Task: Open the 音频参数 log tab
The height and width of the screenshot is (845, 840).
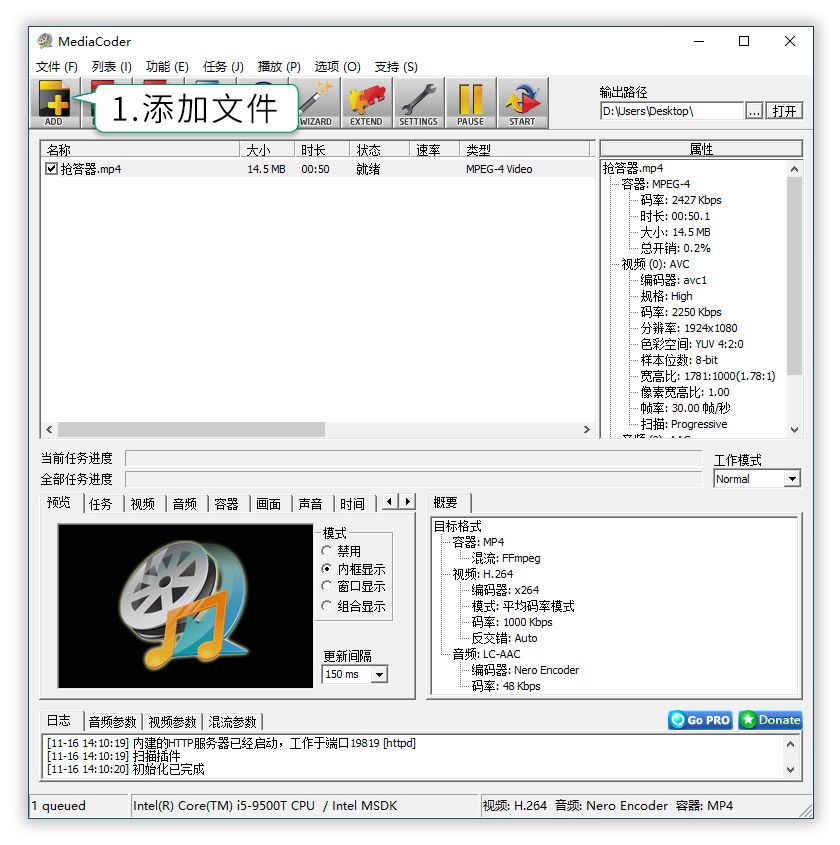Action: 113,722
